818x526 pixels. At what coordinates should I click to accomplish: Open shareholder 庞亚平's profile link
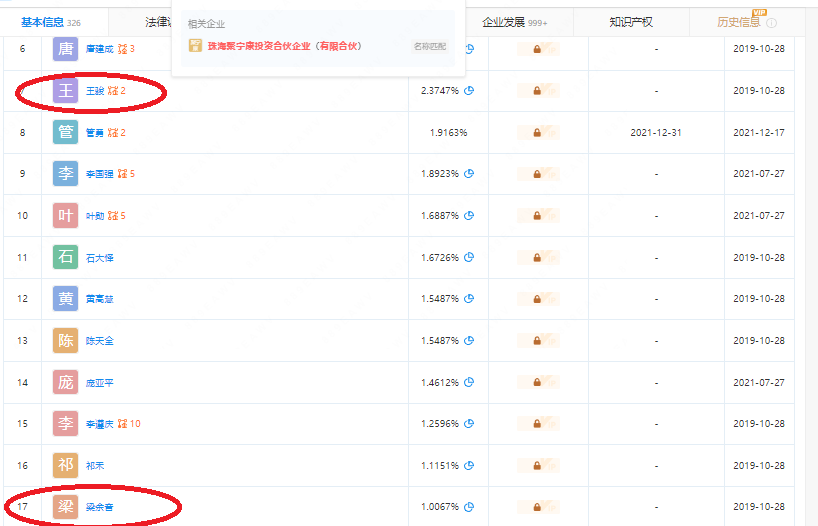coord(100,382)
